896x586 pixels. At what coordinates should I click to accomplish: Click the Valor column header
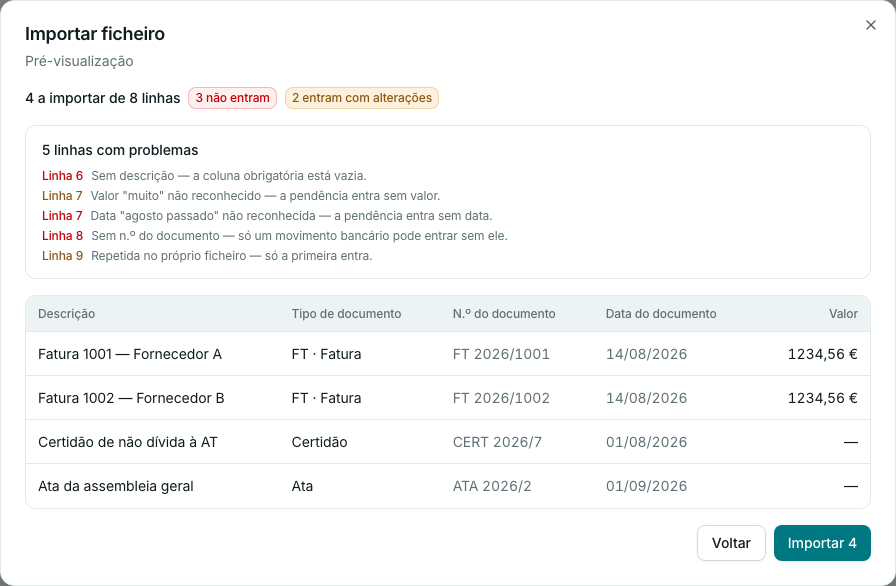(x=843, y=314)
